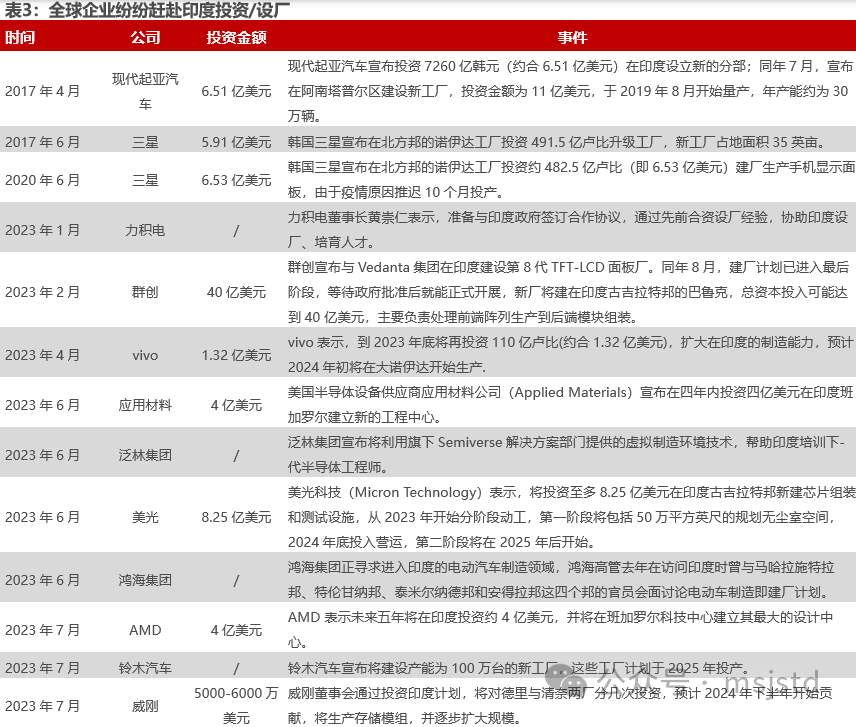Select the company cell 现代起亚汽车

coord(145,91)
